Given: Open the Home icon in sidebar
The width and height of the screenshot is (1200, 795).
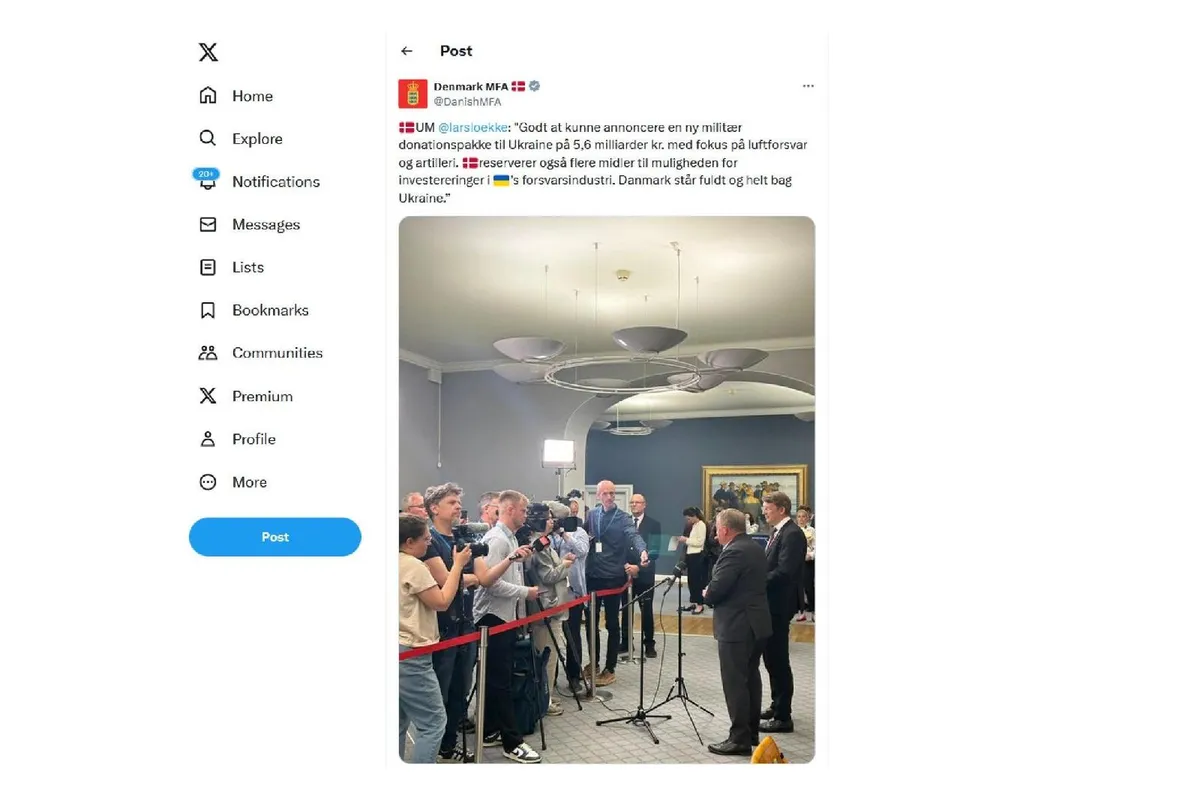Looking at the screenshot, I should [208, 95].
